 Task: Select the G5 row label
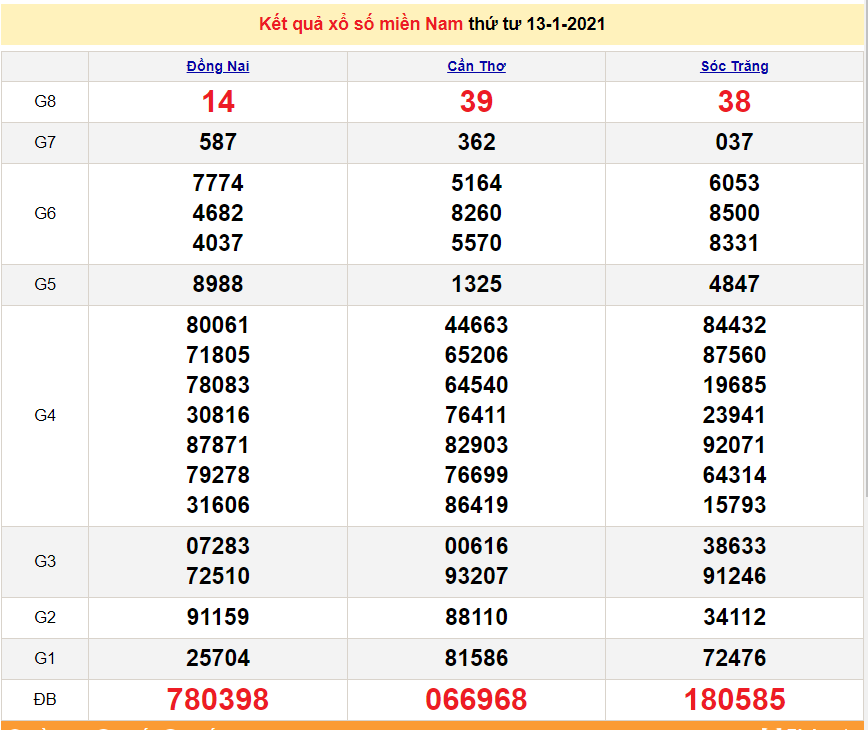click(45, 284)
